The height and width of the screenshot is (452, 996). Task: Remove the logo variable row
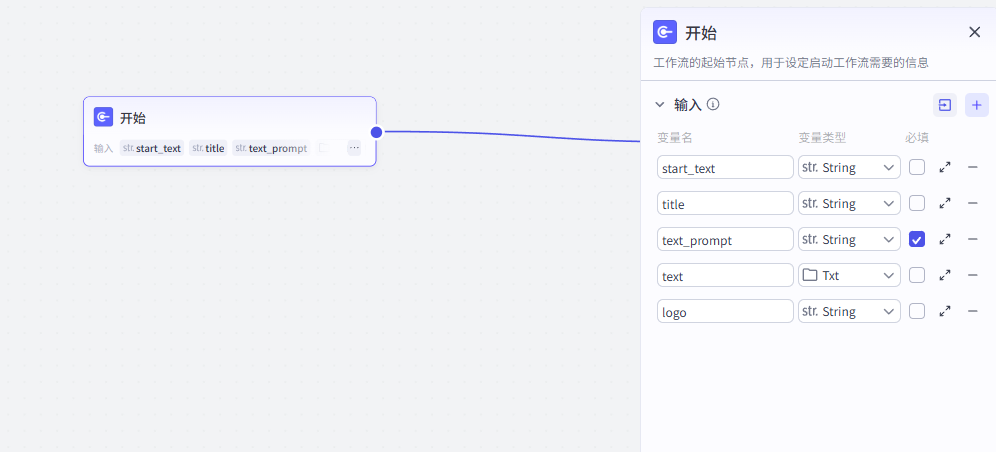tap(973, 312)
